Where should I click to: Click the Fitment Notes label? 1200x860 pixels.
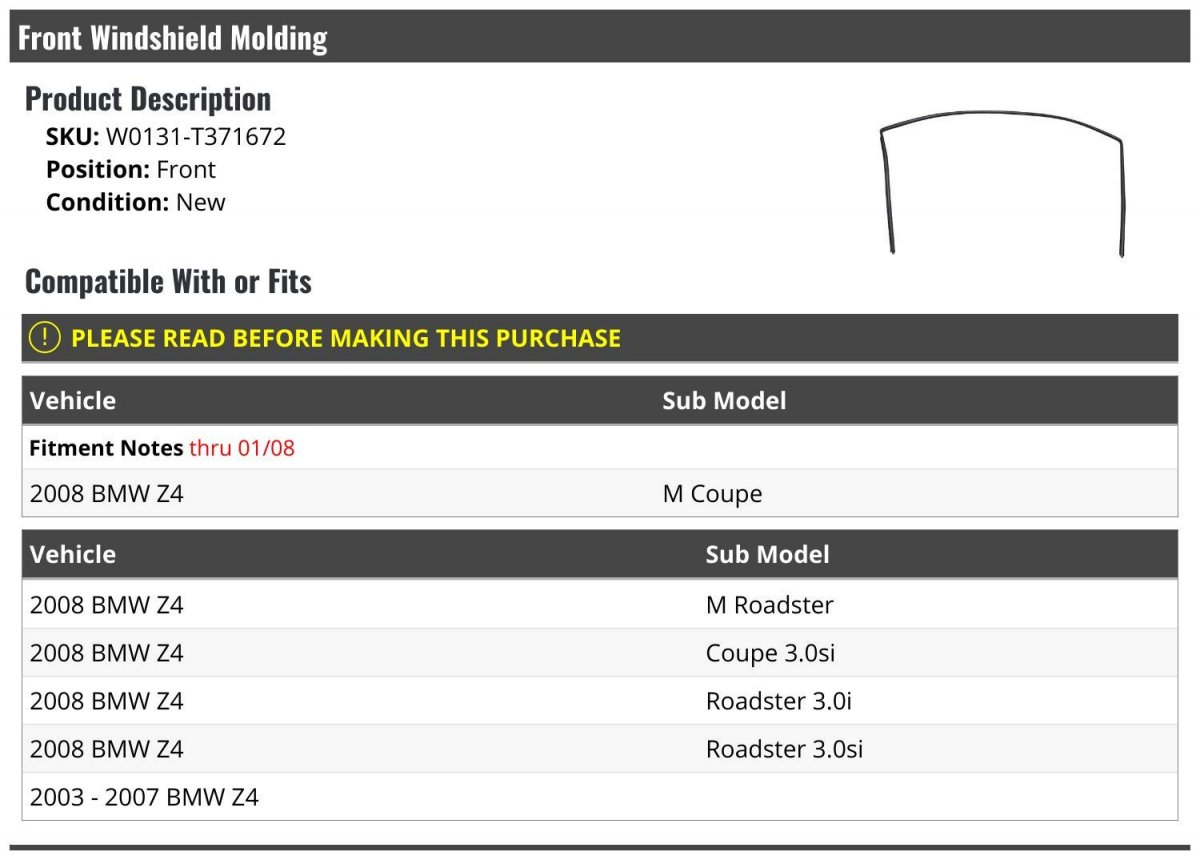(x=106, y=448)
